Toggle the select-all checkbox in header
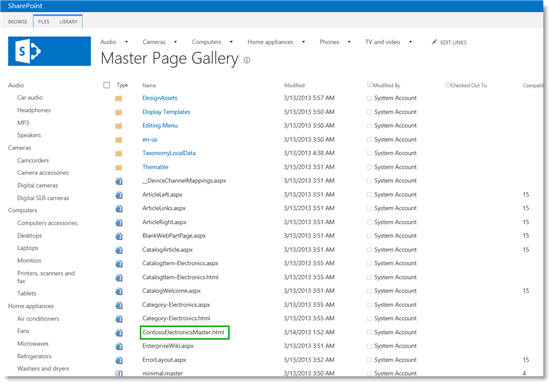The image size is (550, 383). [x=107, y=85]
